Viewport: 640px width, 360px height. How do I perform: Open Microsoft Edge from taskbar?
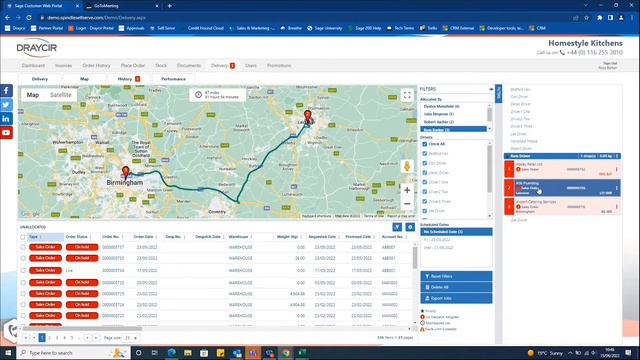[x=171, y=353]
